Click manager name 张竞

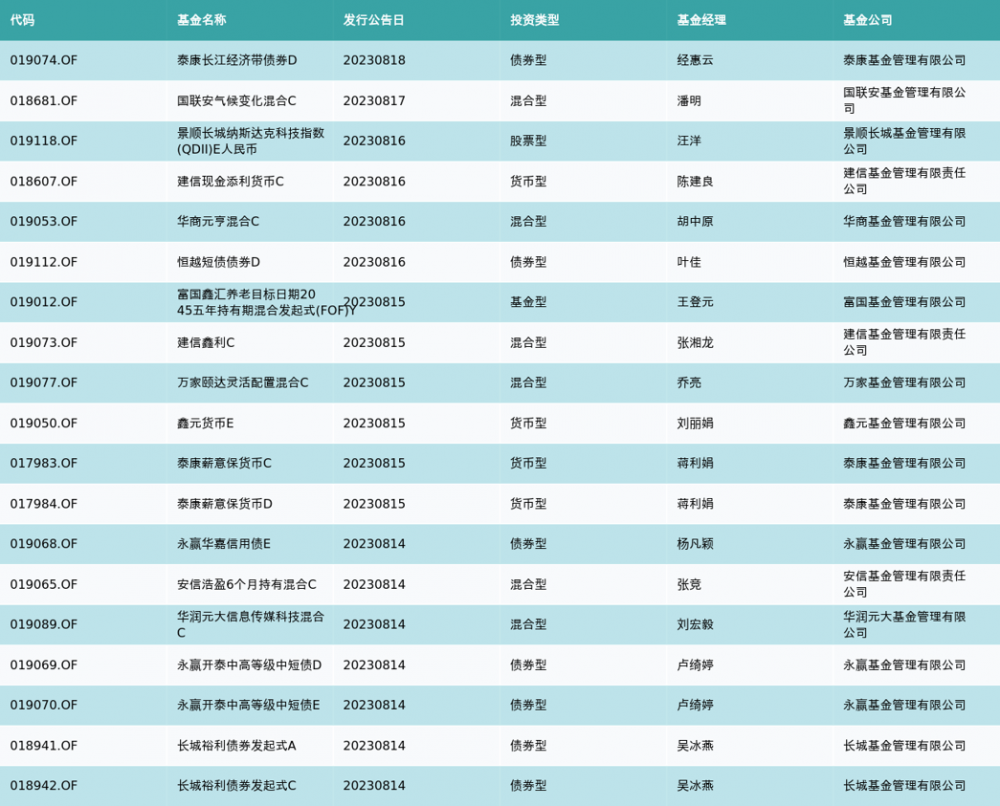click(x=689, y=585)
